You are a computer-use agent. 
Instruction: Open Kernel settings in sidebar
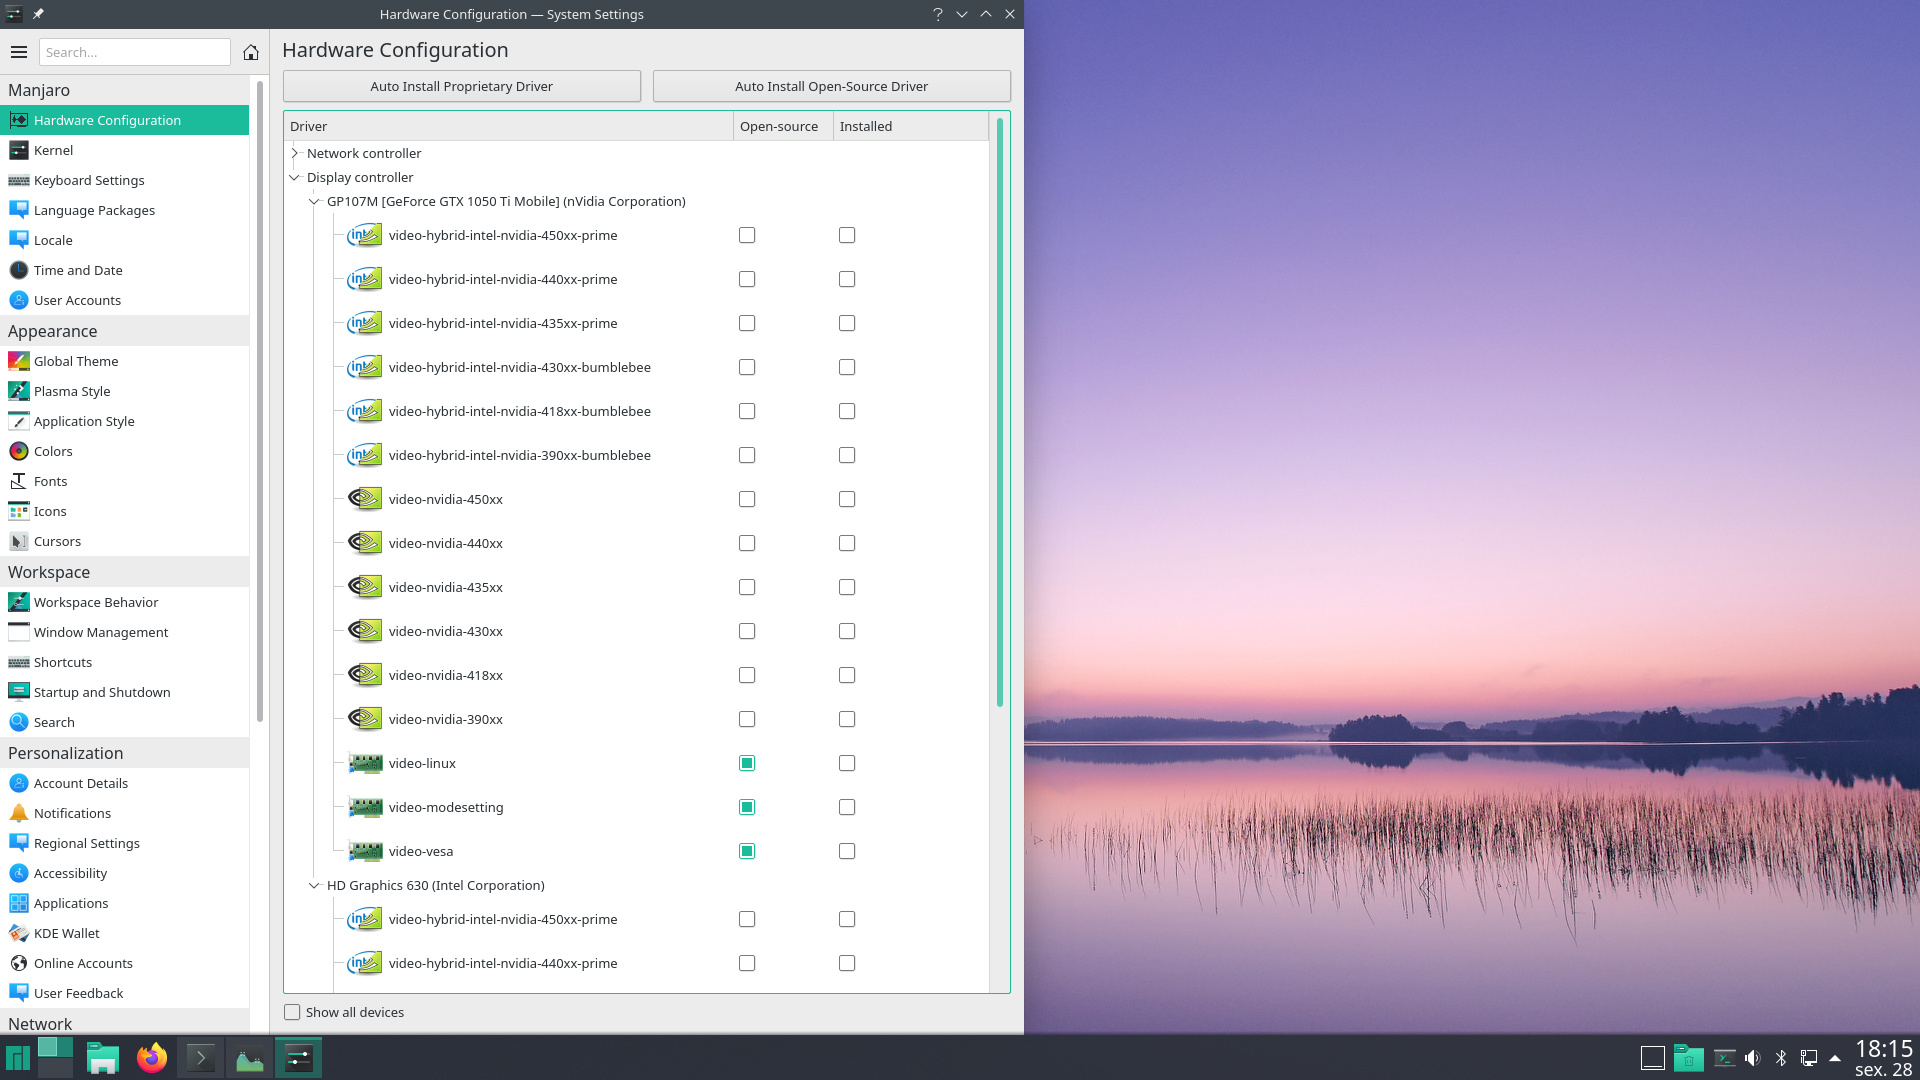tap(53, 150)
